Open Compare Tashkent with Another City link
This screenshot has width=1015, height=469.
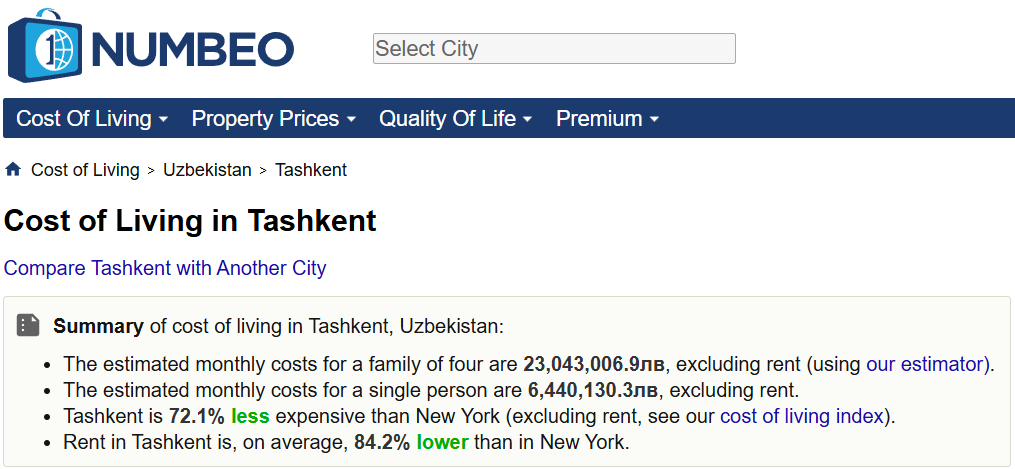[x=165, y=268]
